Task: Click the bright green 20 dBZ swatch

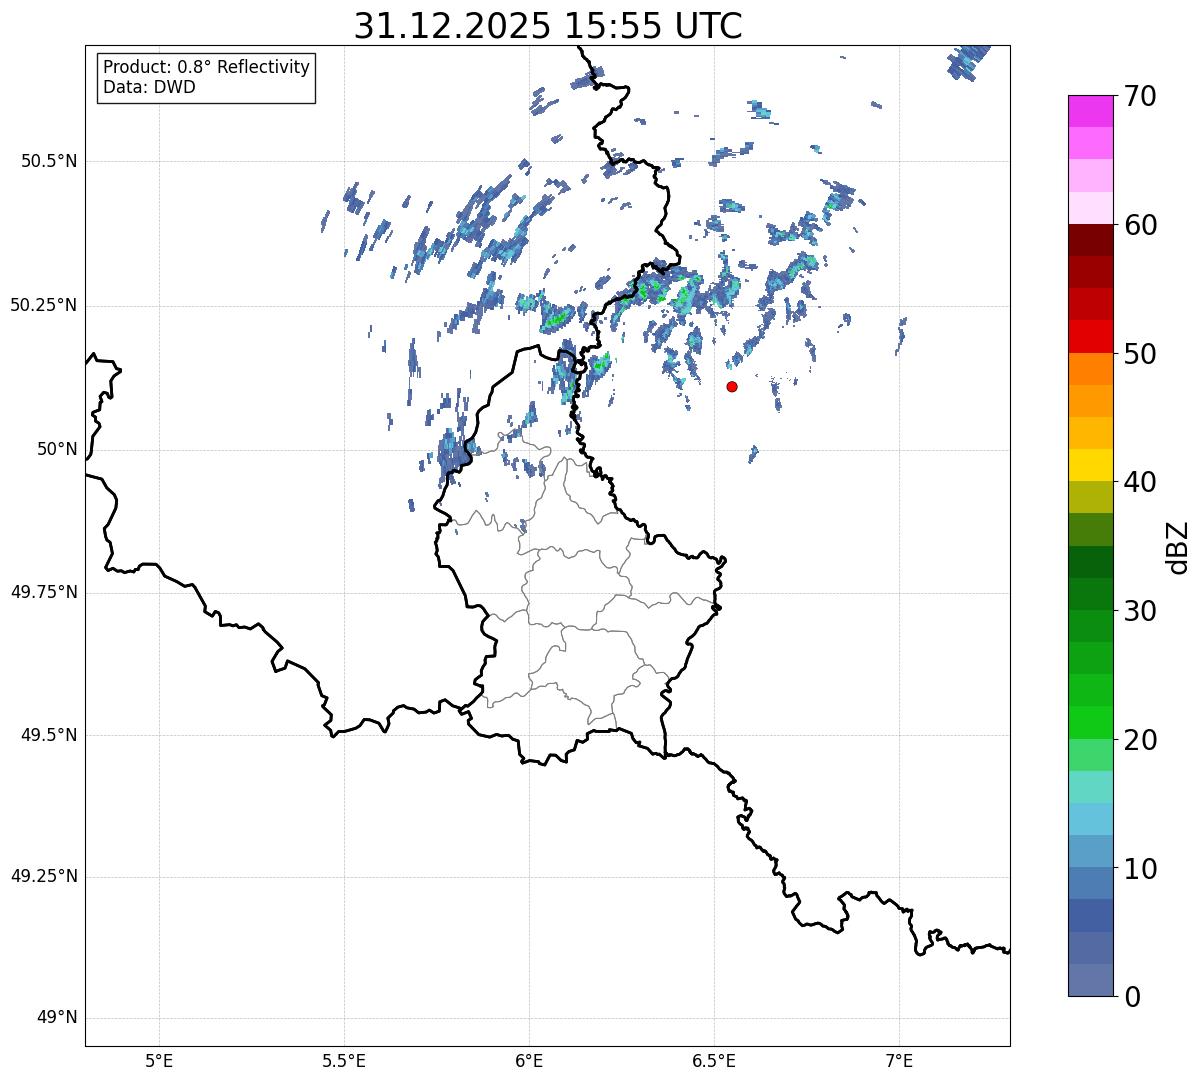Action: pos(1091,723)
